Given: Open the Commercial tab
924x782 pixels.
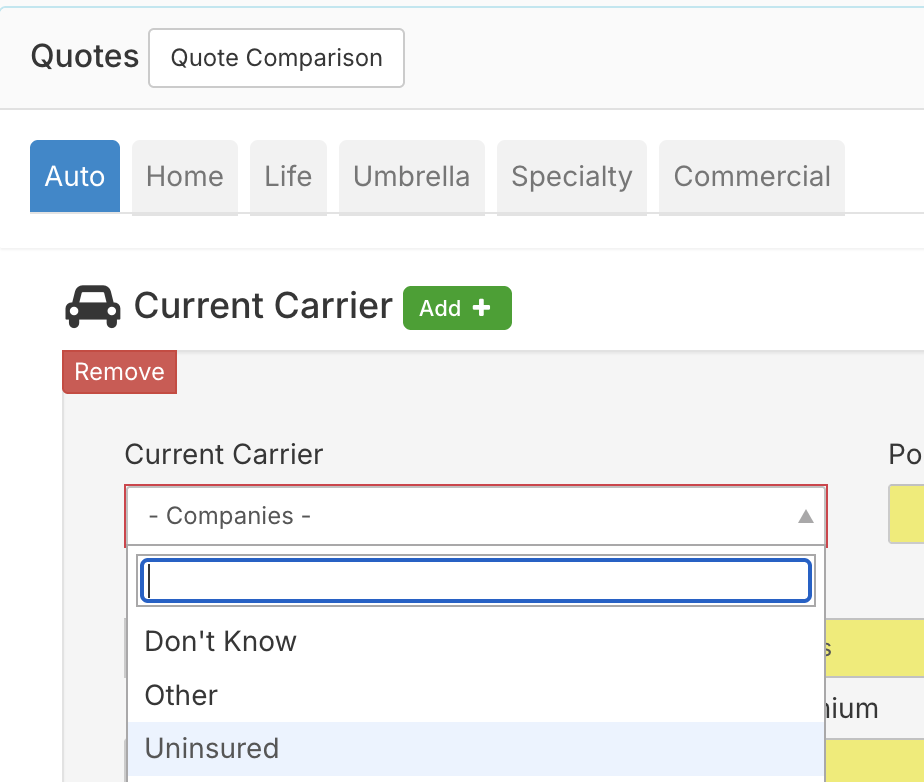Looking at the screenshot, I should pos(752,177).
